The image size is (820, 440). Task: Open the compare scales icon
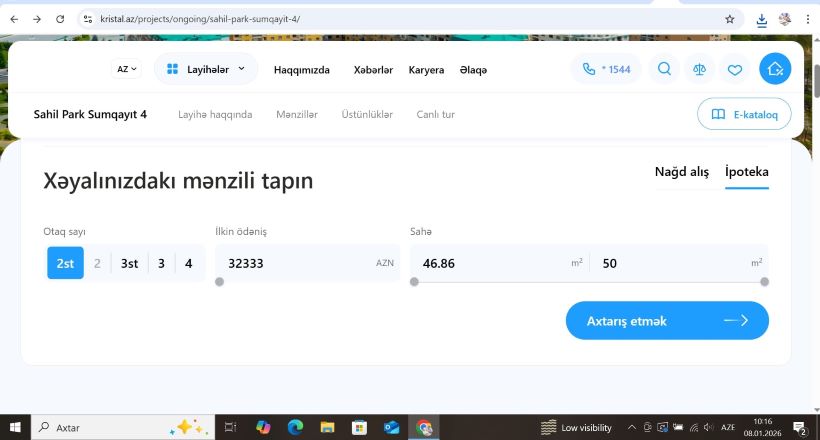coord(699,69)
